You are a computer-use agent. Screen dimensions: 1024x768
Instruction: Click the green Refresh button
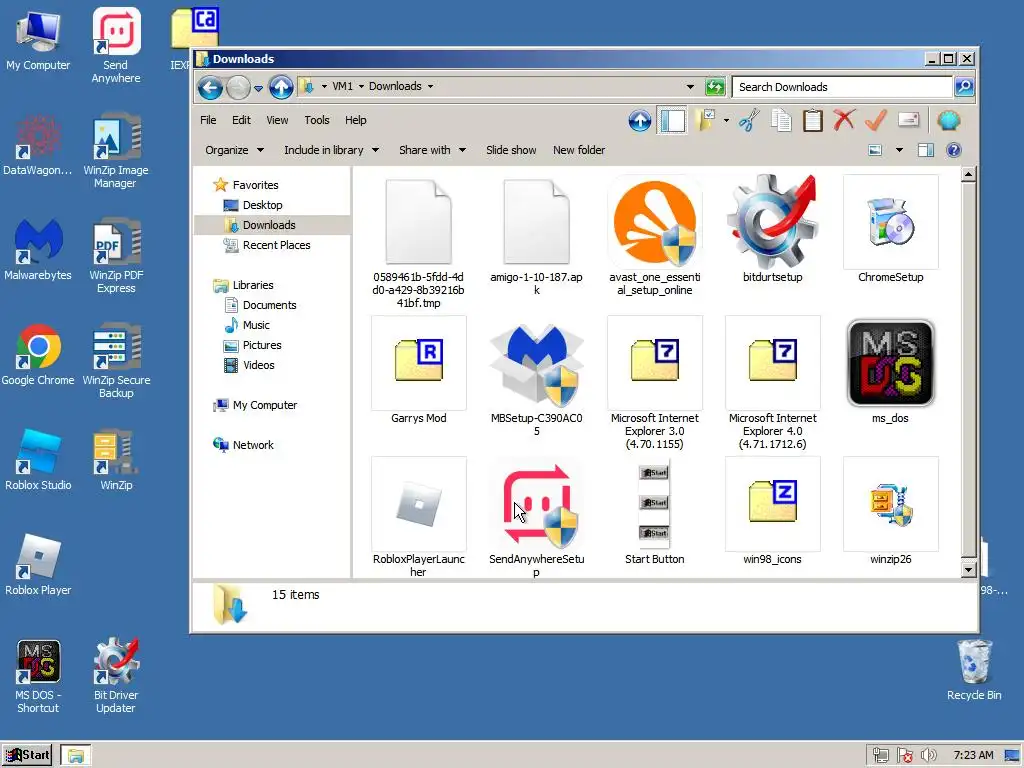pyautogui.click(x=715, y=87)
